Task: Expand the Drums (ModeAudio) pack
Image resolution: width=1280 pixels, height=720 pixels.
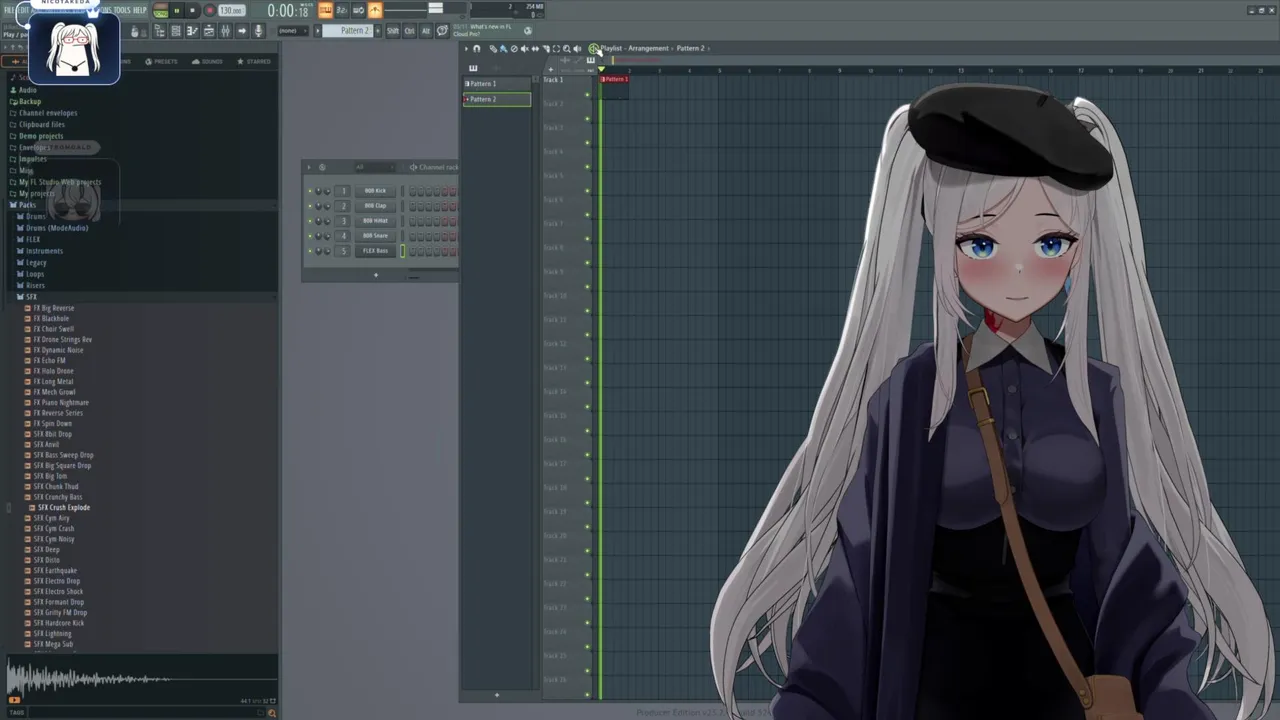Action: (x=56, y=228)
